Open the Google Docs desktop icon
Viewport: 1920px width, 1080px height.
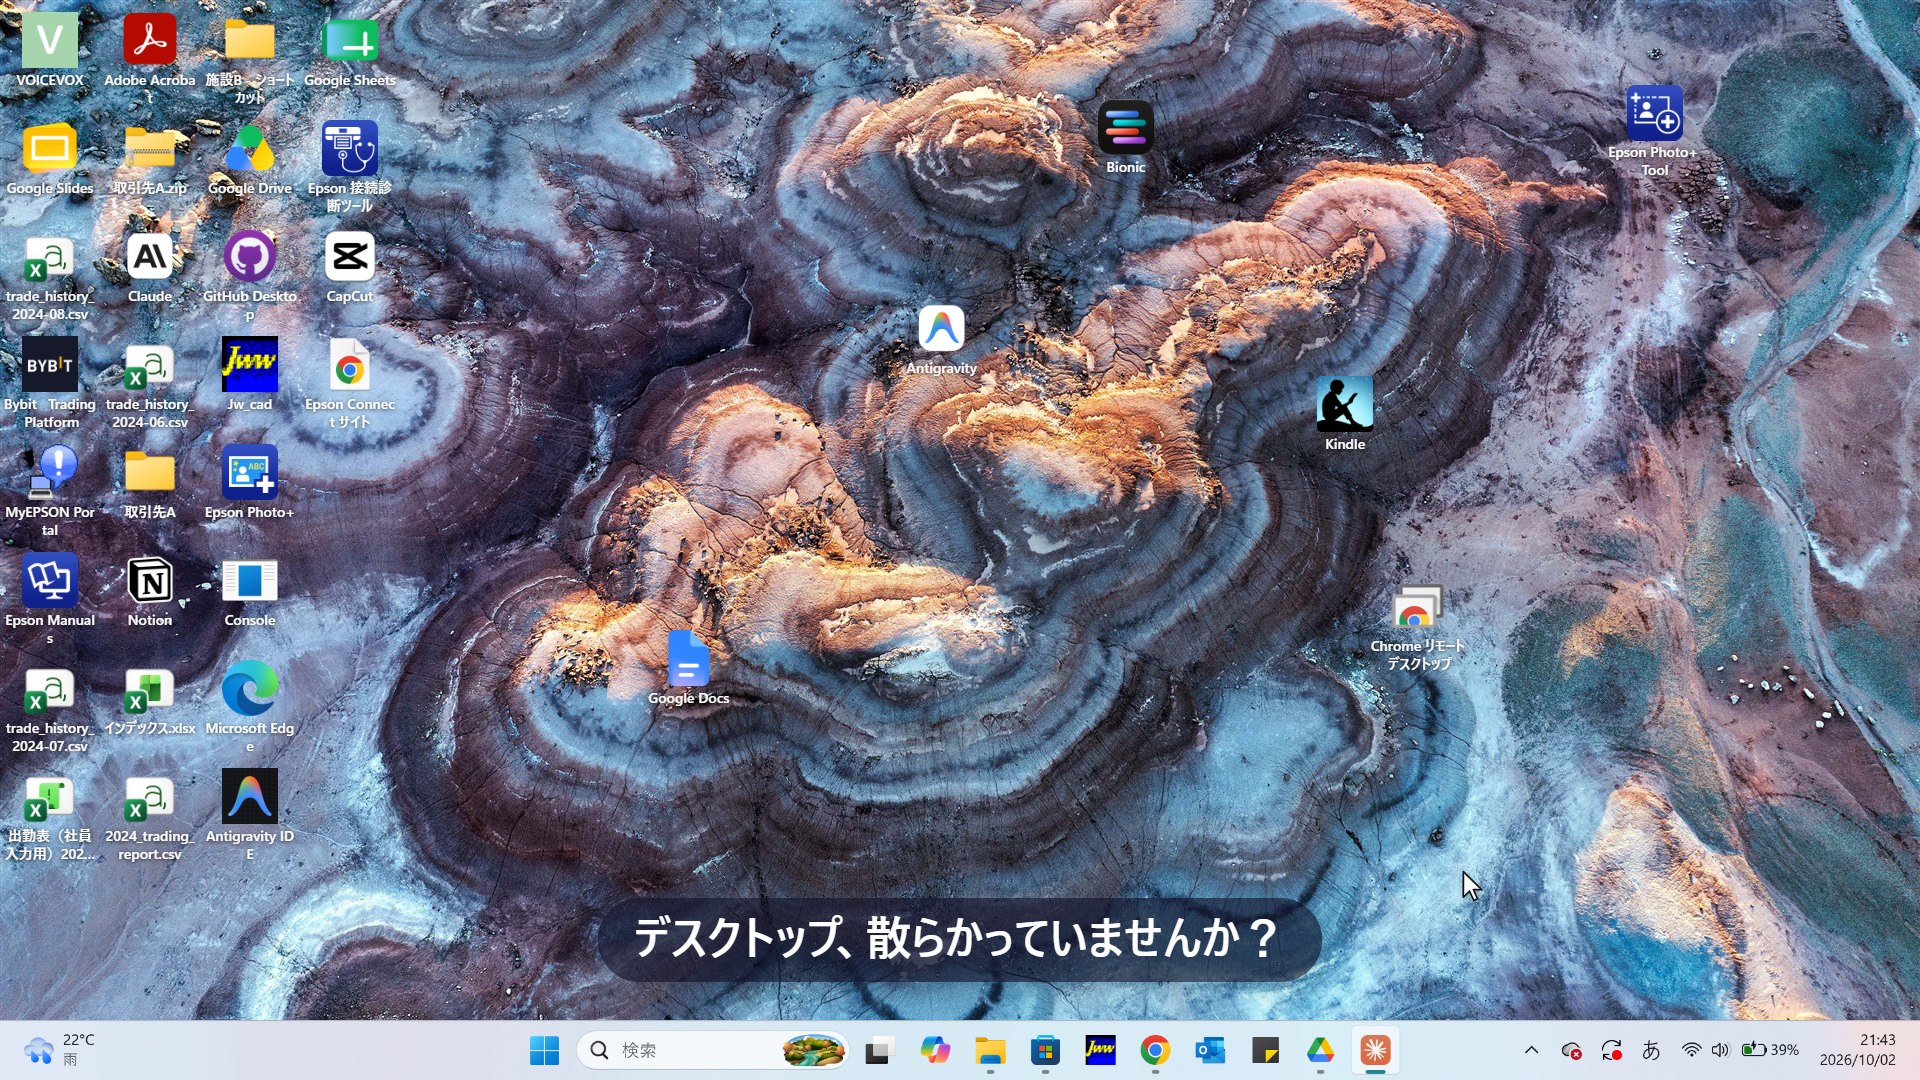pos(688,668)
